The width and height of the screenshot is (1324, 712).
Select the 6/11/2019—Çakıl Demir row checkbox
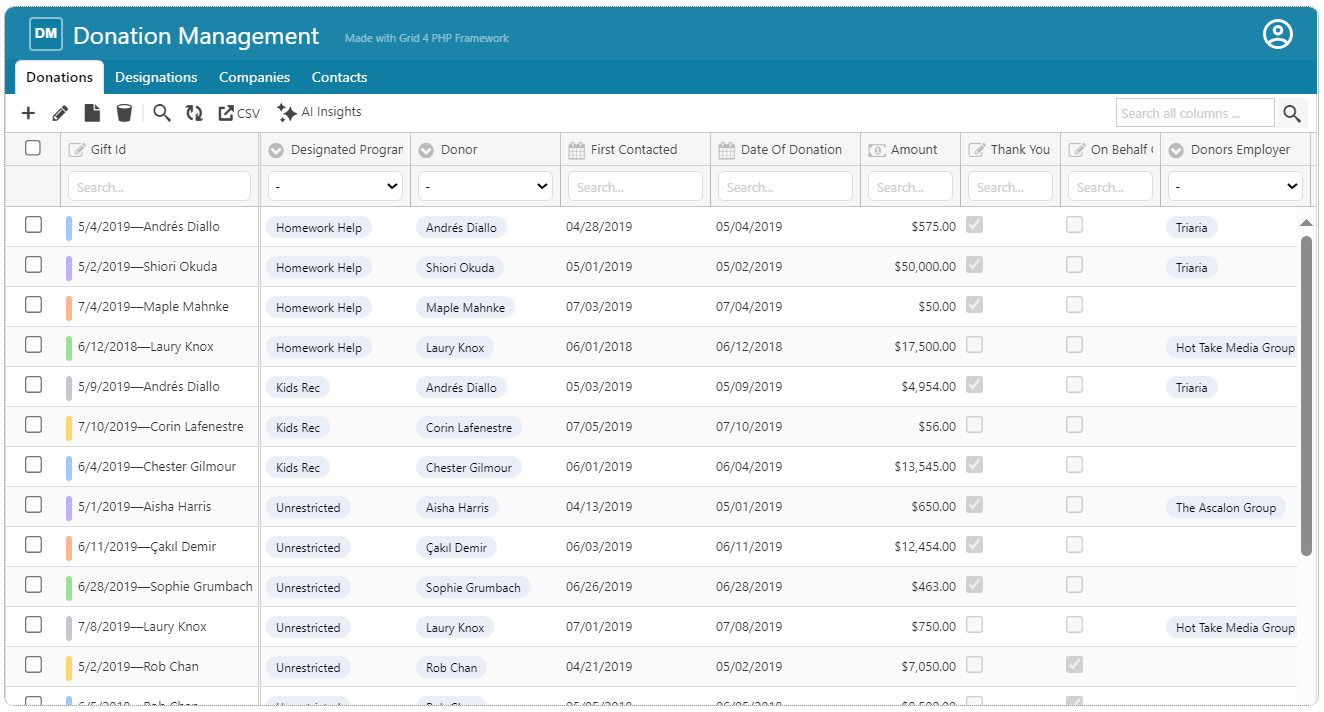33,545
